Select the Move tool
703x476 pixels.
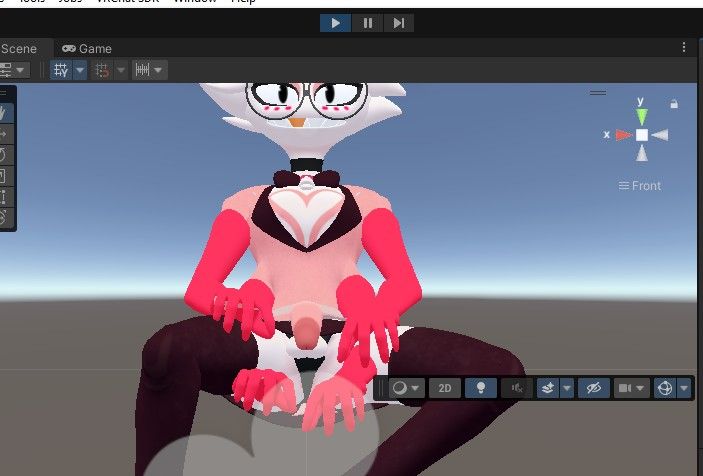click(x=4, y=134)
